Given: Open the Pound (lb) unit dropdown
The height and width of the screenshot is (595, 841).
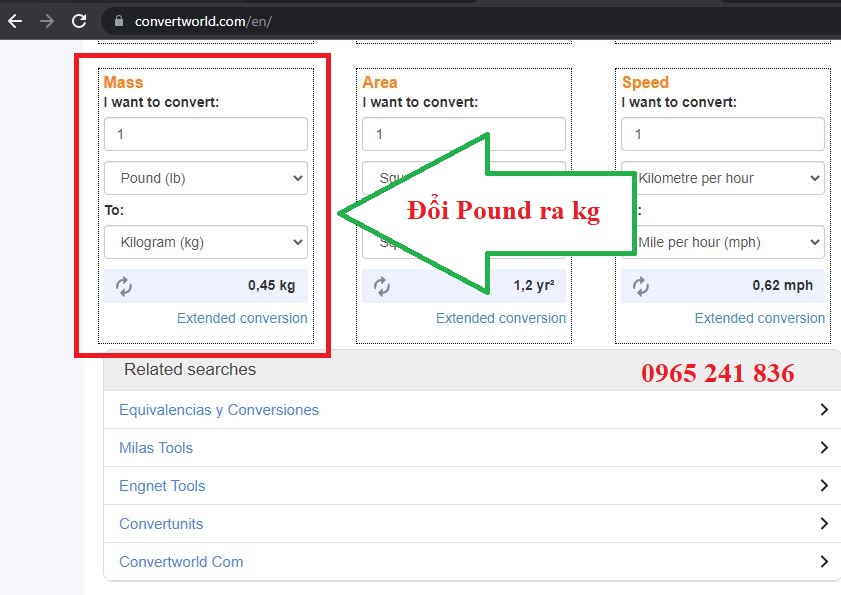Looking at the screenshot, I should (205, 177).
